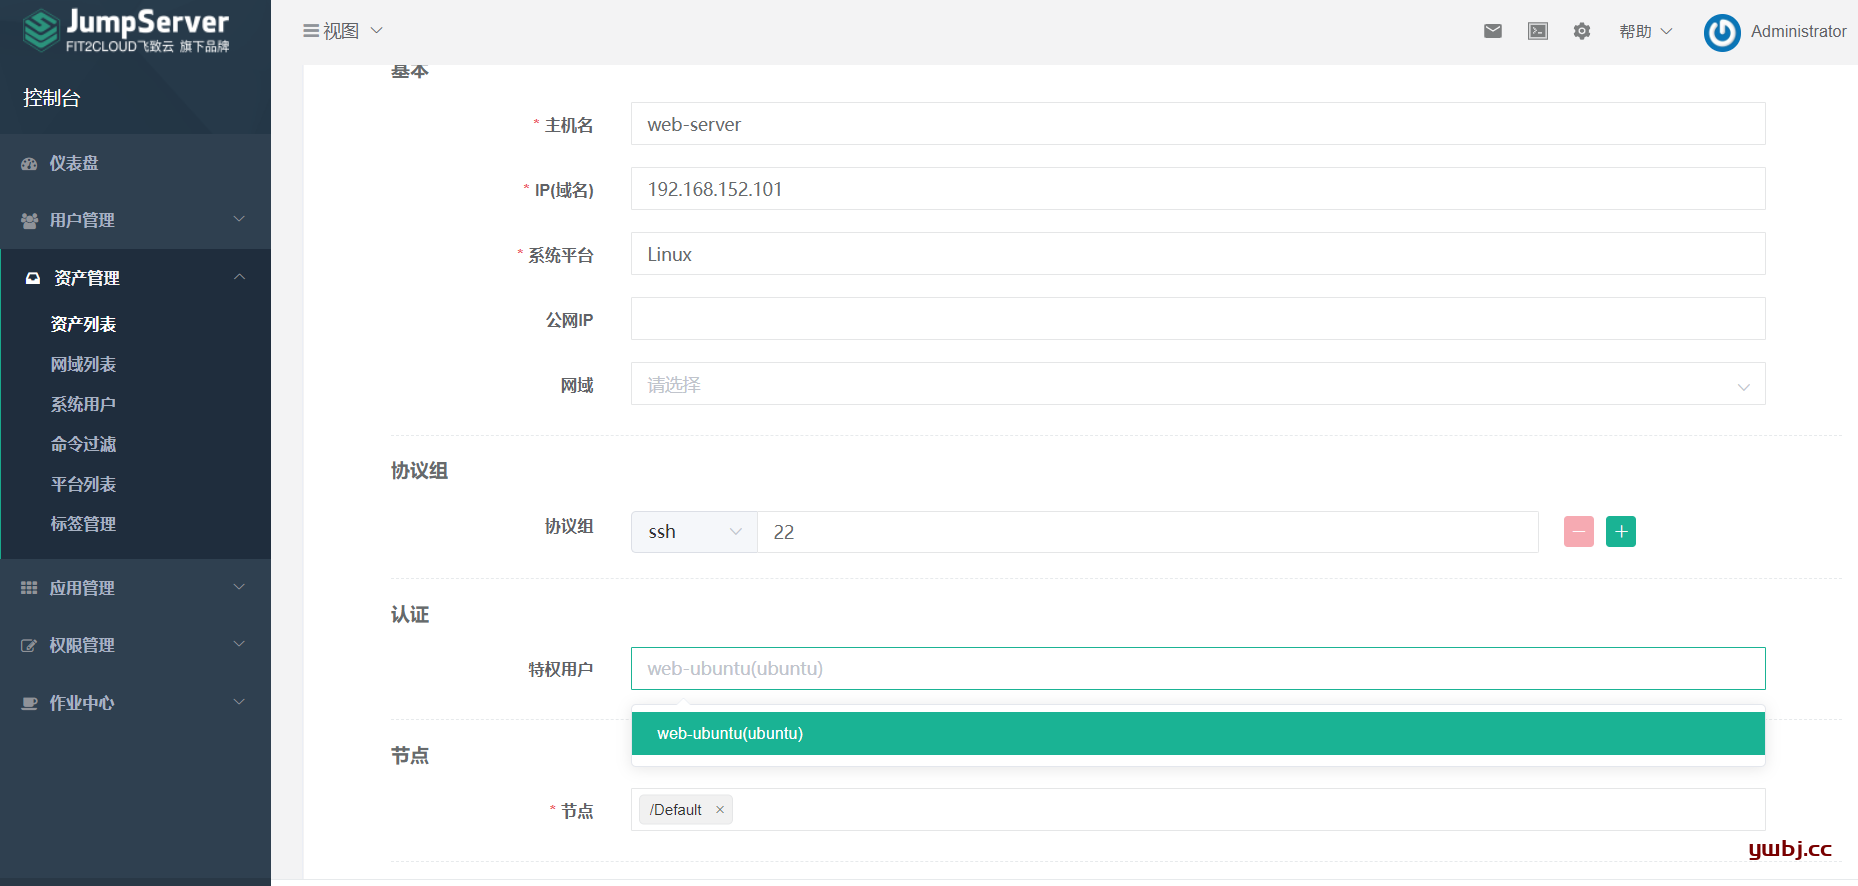1858x886 pixels.
Task: Expand the 权限管理 menu chevron
Action: 239,644
